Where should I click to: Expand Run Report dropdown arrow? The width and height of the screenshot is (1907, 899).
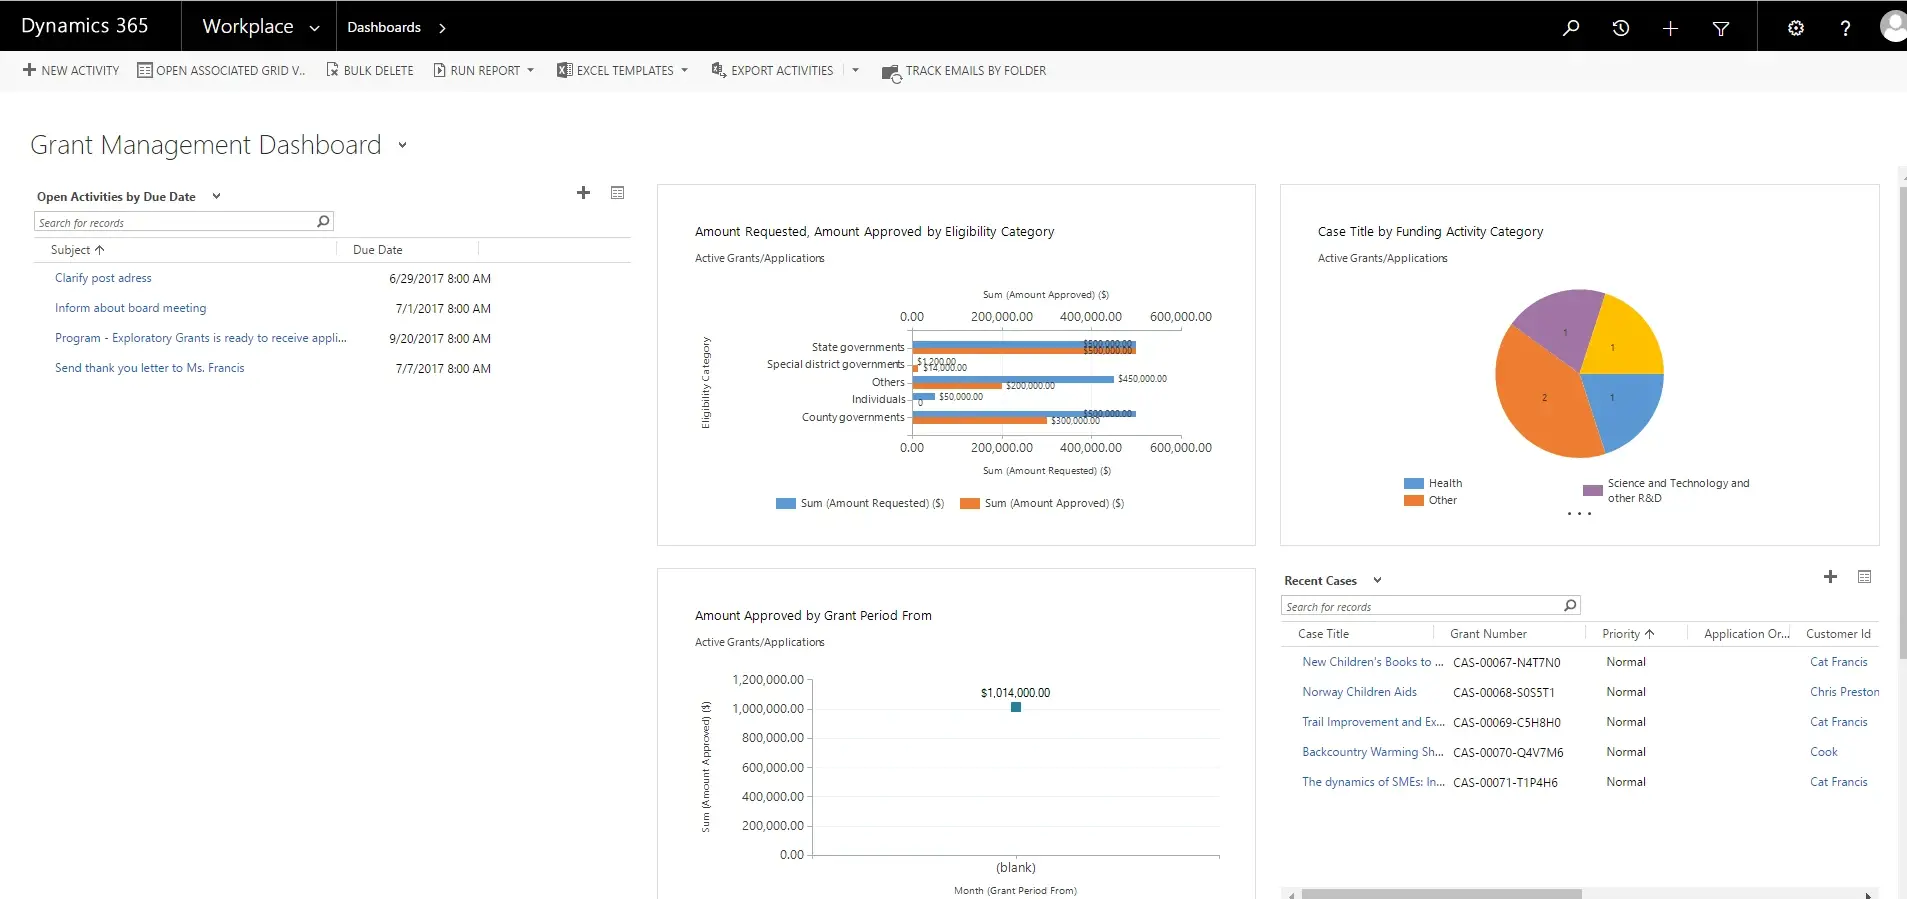[530, 70]
